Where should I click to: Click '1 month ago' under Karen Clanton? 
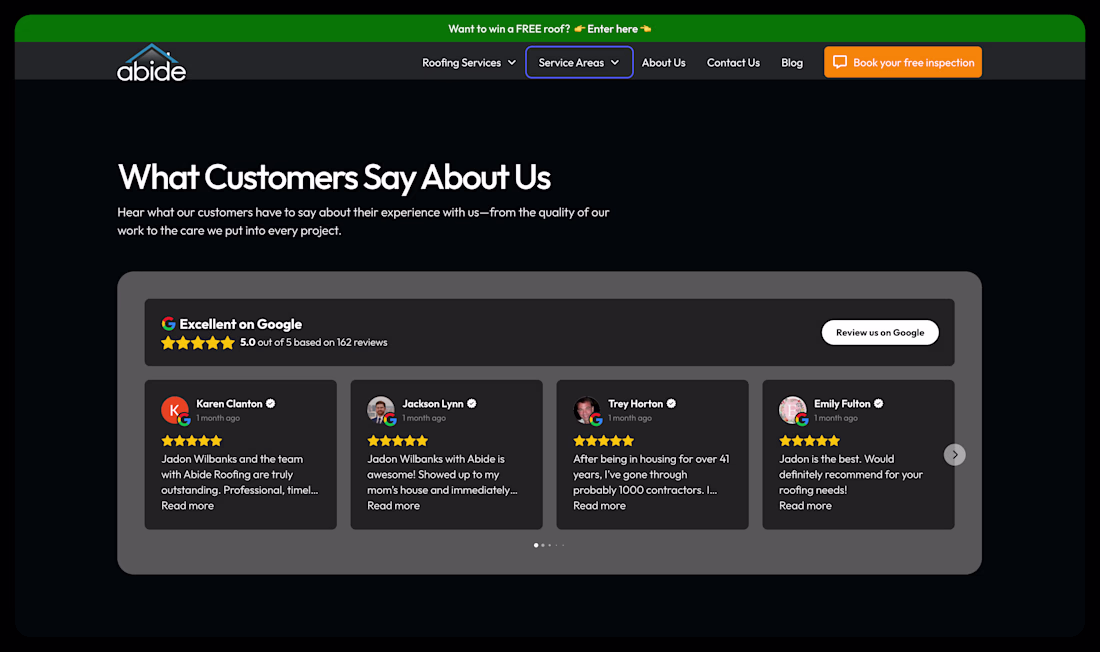[218, 418]
